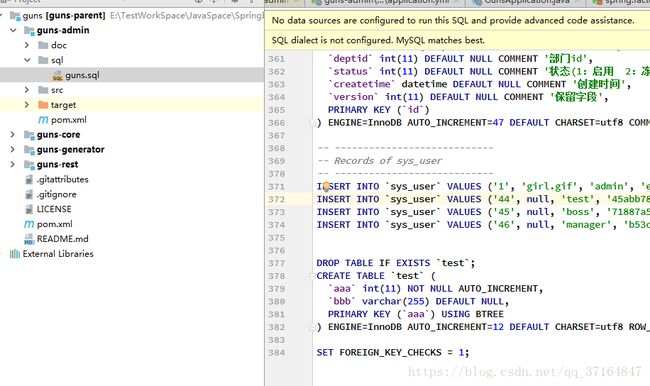Expand the guns-rest module chevron
Image resolution: width=650 pixels, height=386 pixels.
pyautogui.click(x=13, y=164)
